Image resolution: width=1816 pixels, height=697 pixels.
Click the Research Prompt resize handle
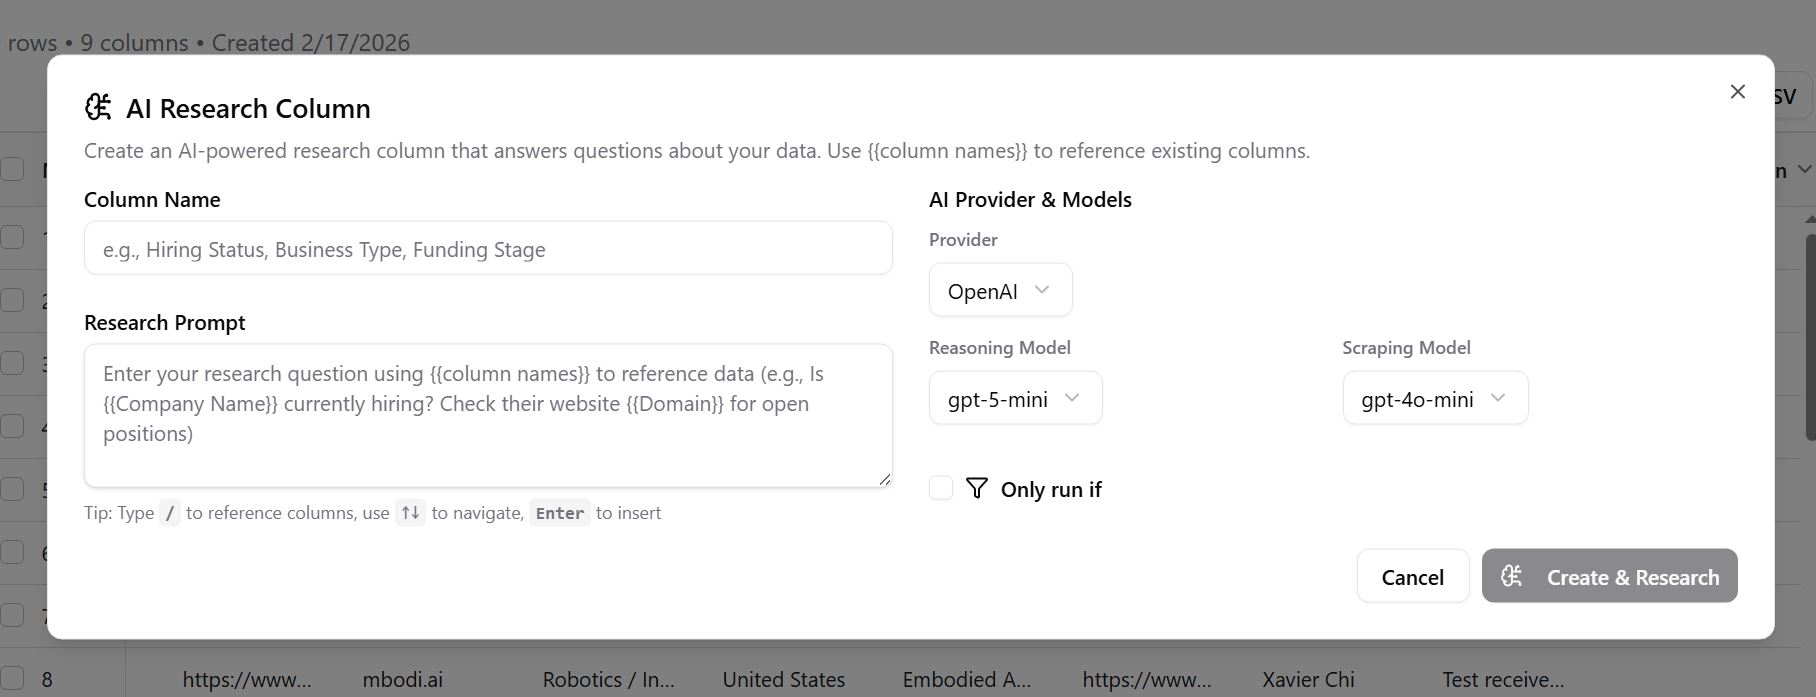[x=885, y=480]
